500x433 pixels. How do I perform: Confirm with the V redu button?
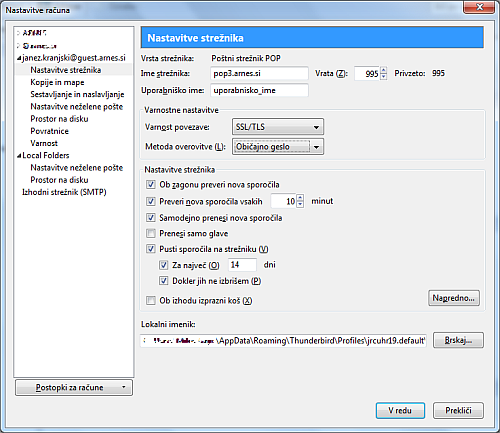point(400,410)
